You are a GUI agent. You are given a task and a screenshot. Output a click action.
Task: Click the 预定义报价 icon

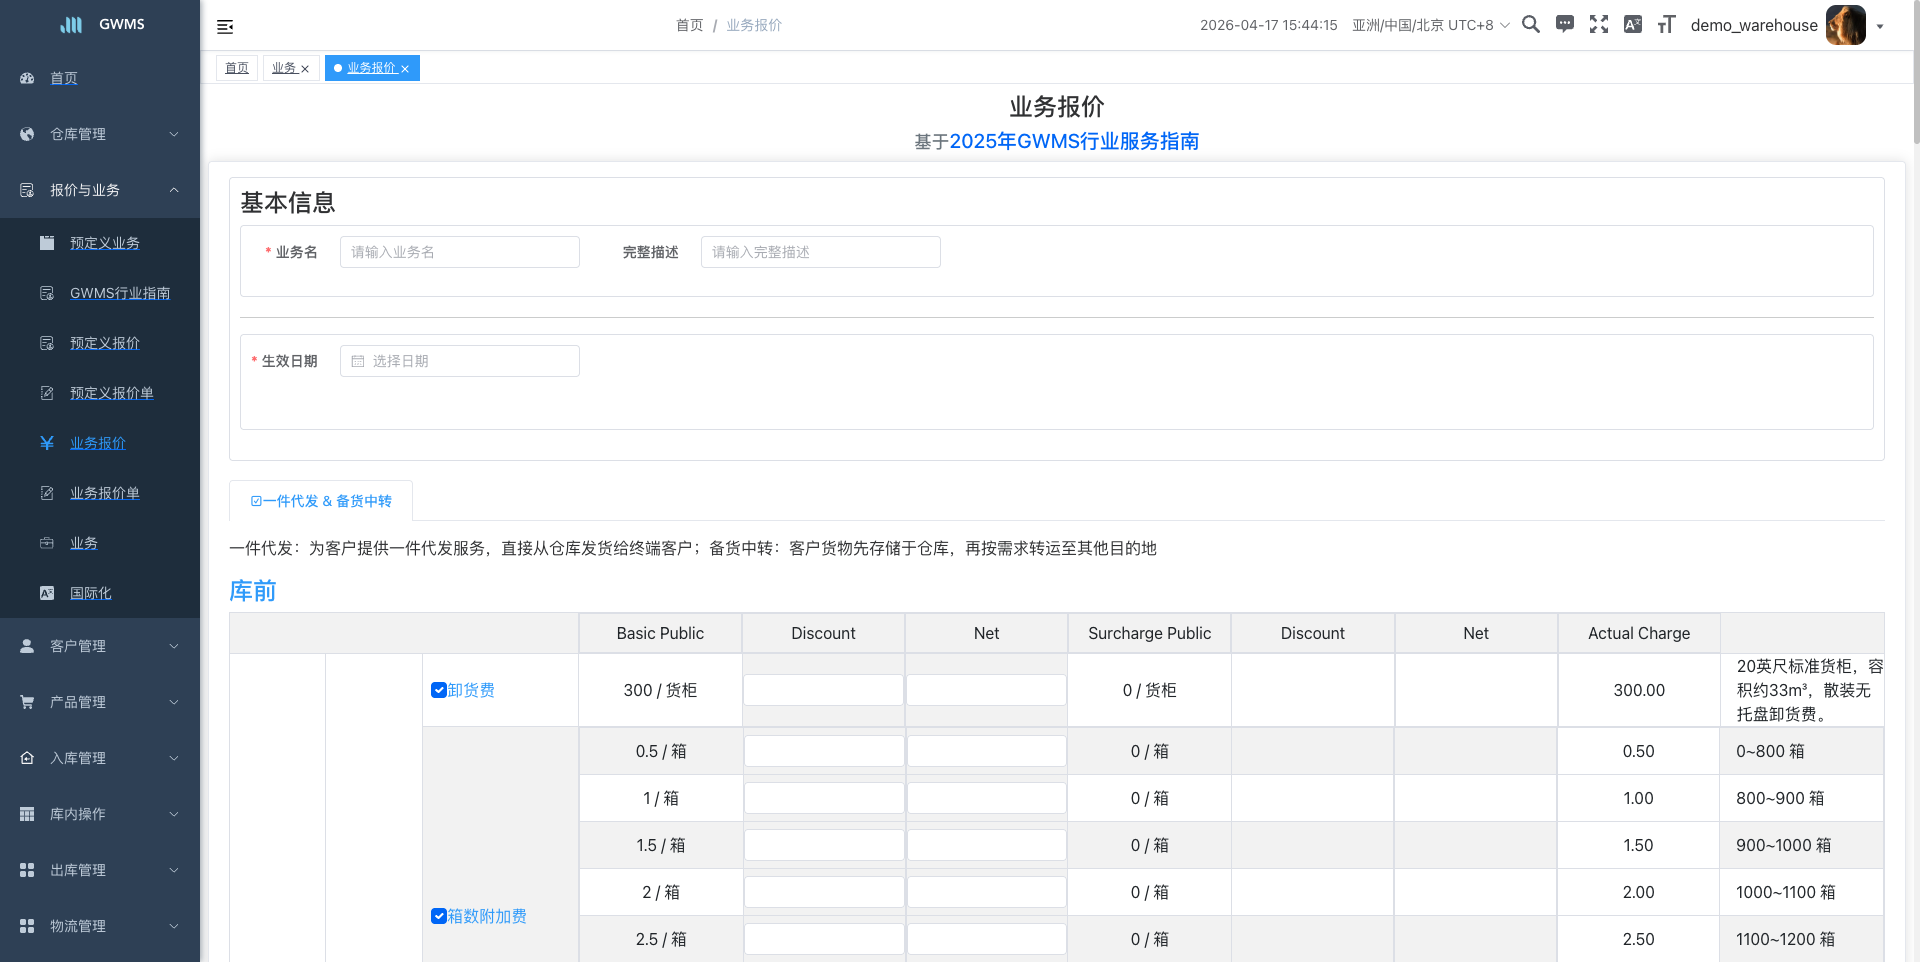click(47, 343)
